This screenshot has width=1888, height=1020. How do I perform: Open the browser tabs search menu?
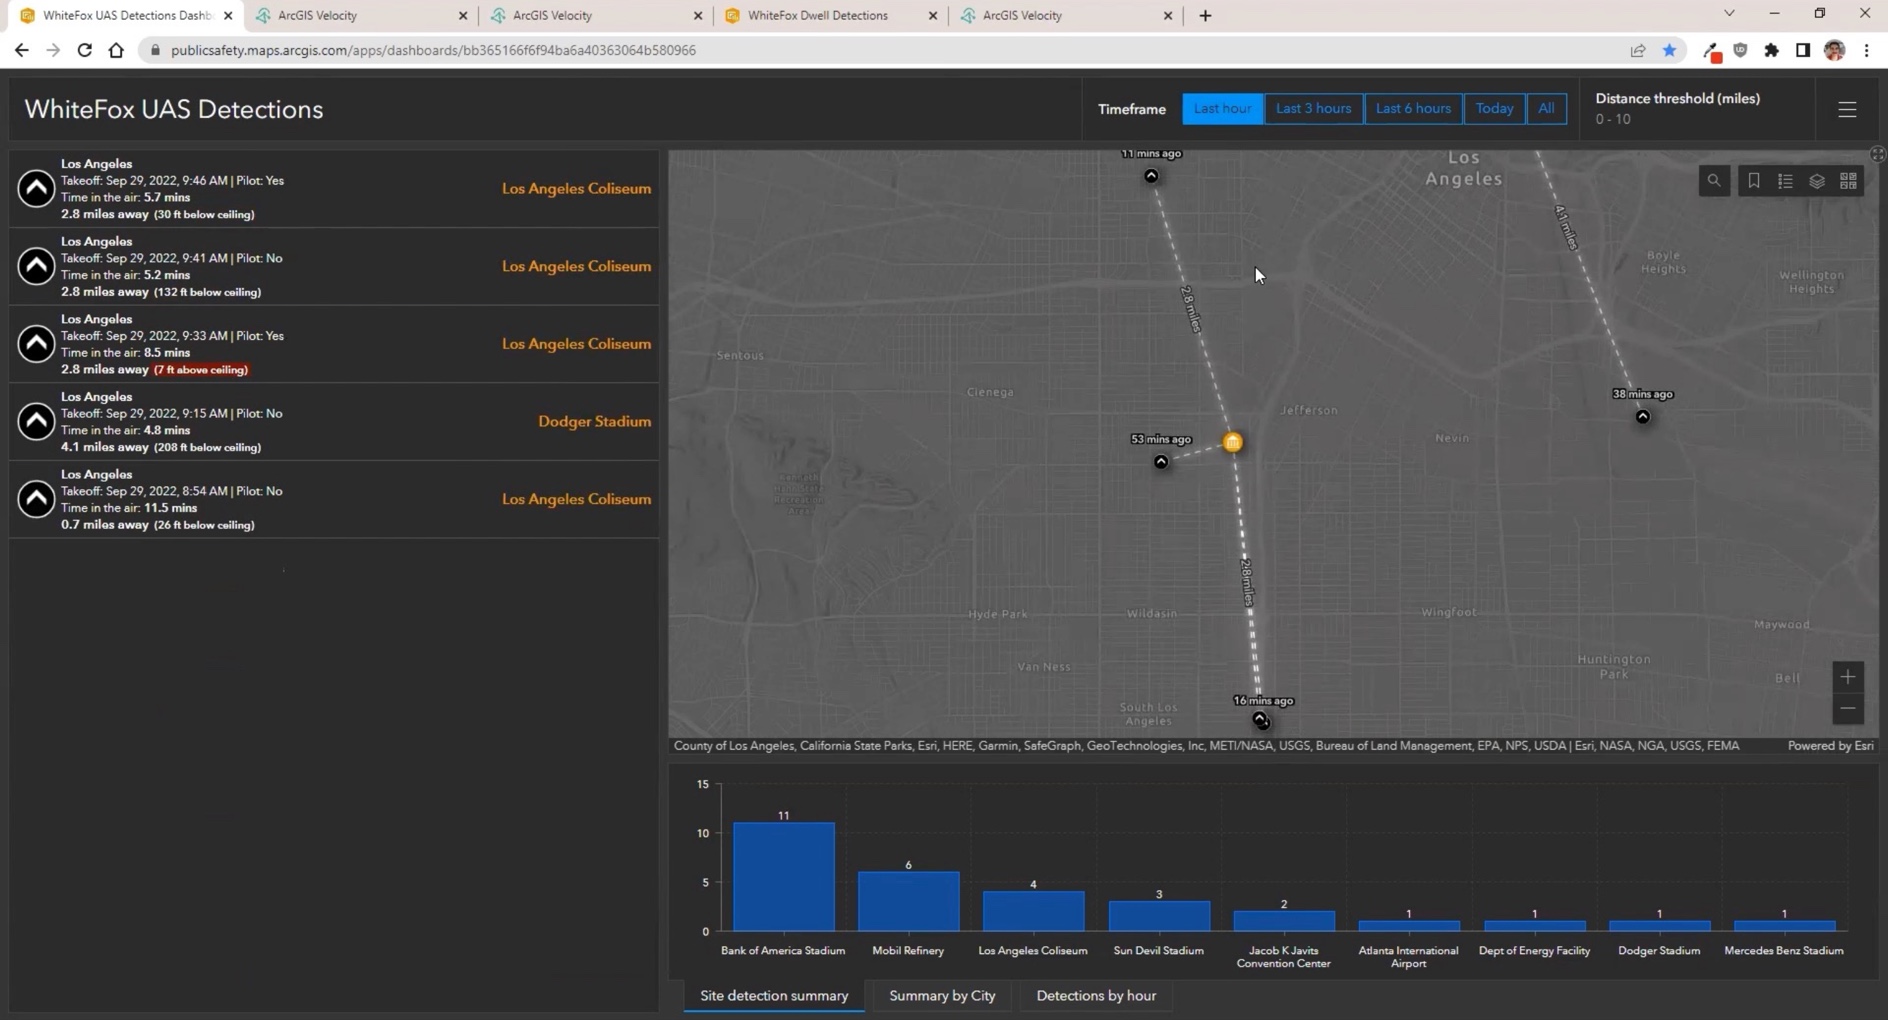click(x=1729, y=15)
